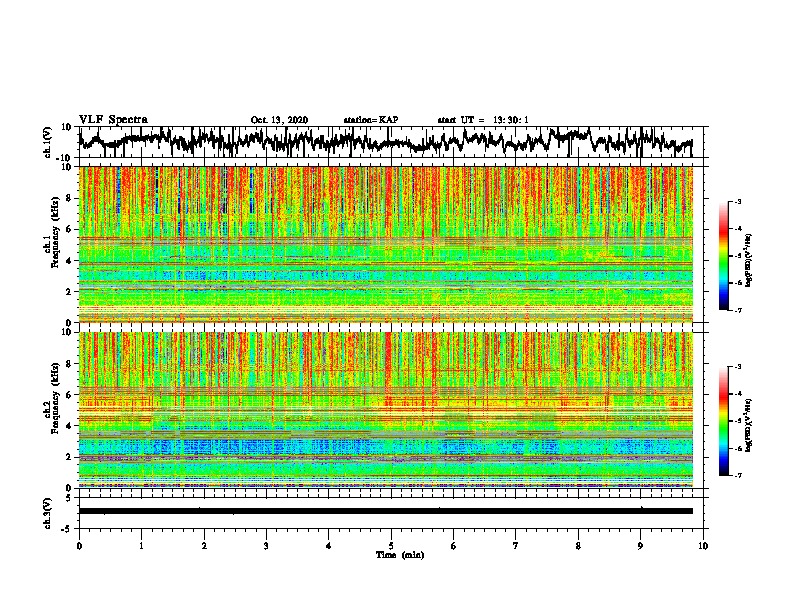
Task: Click the ch.1 'Frequency (kHz)' axis label
Action: tap(55, 233)
